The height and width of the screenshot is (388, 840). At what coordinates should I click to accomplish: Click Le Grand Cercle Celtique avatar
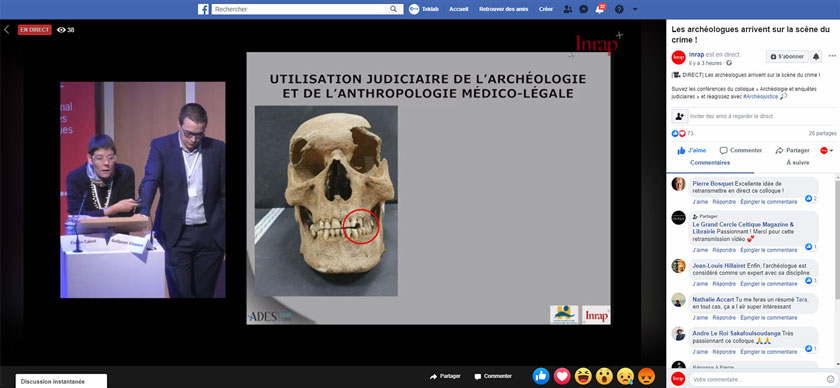click(678, 217)
